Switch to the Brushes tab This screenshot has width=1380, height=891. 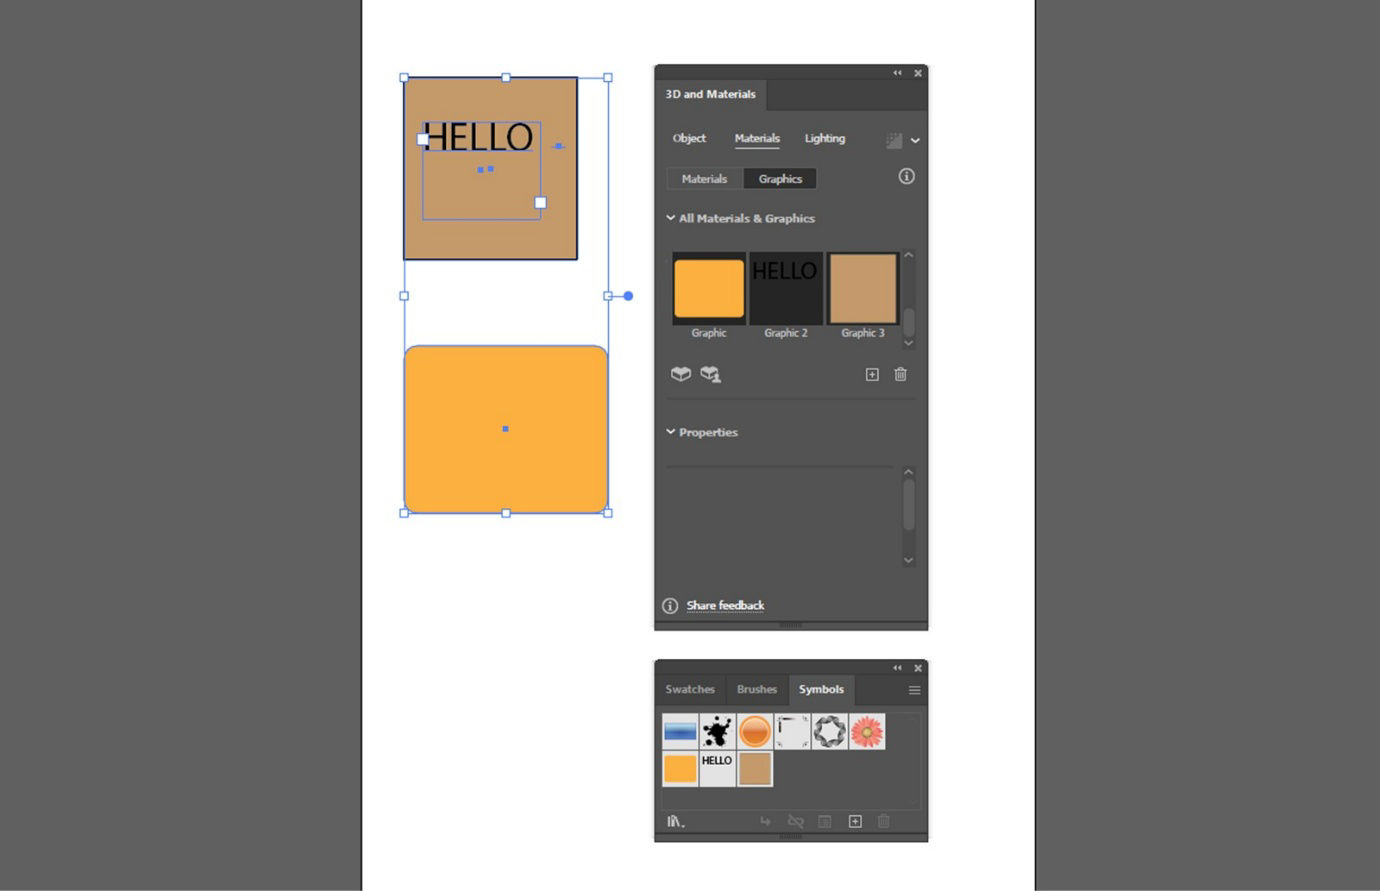[x=756, y=689]
